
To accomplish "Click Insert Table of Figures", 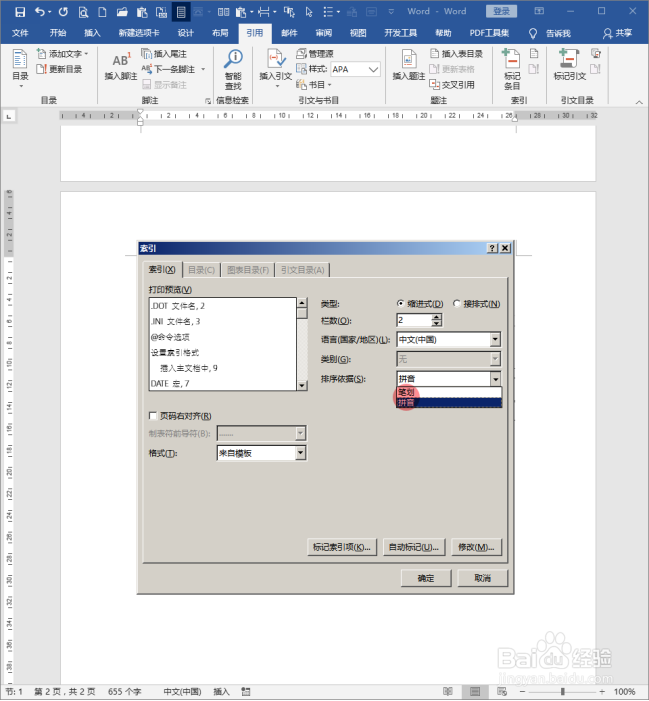I will point(456,54).
